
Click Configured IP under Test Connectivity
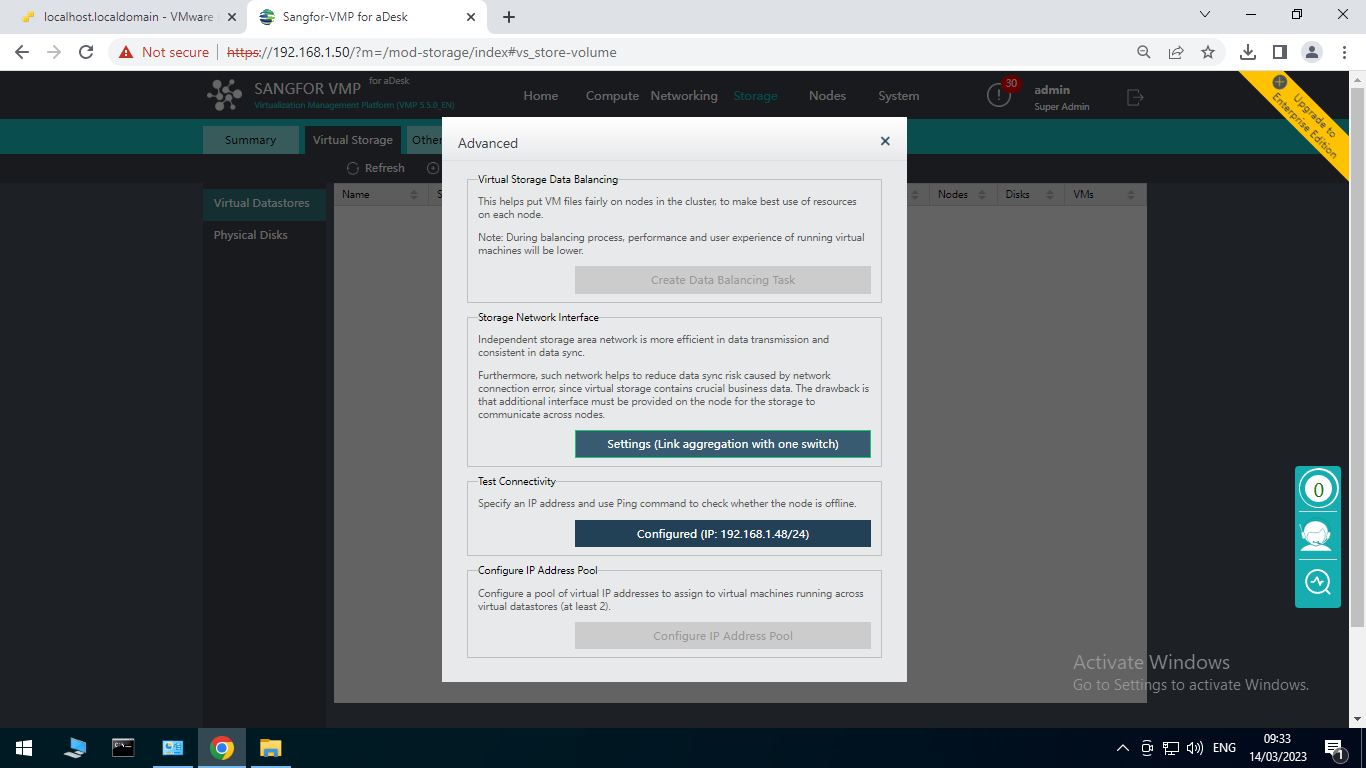722,533
